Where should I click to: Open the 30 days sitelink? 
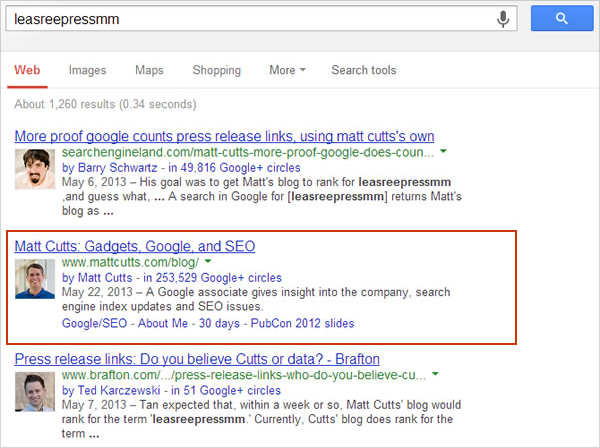(x=219, y=323)
